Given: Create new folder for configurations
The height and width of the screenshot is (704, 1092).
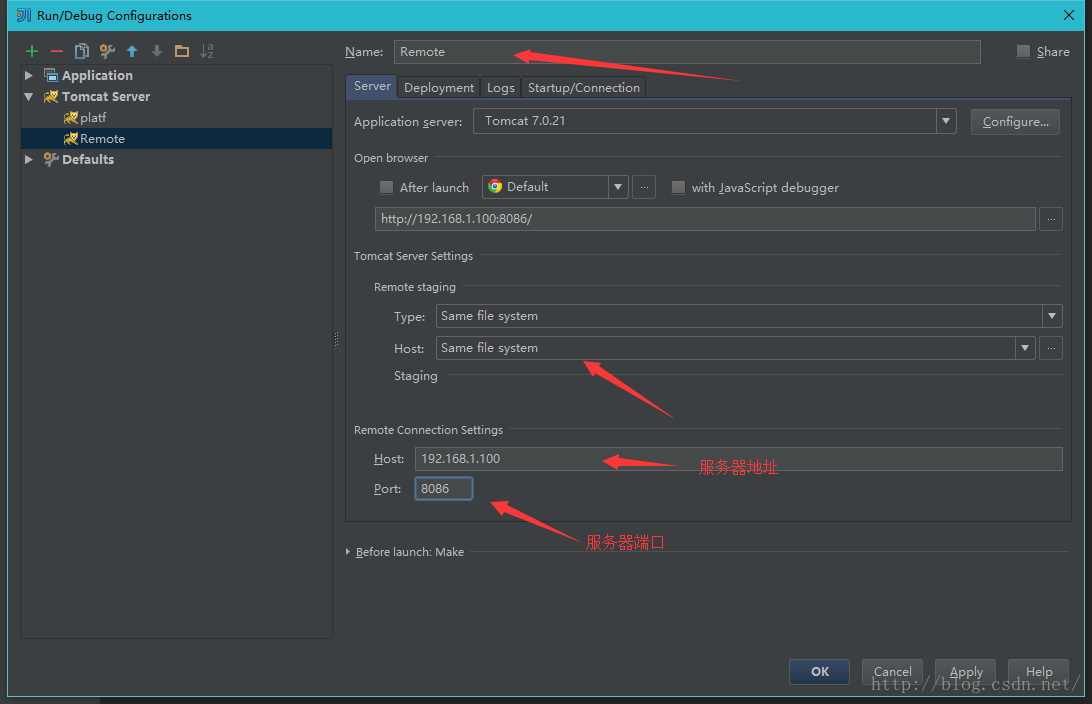Looking at the screenshot, I should click(x=182, y=51).
